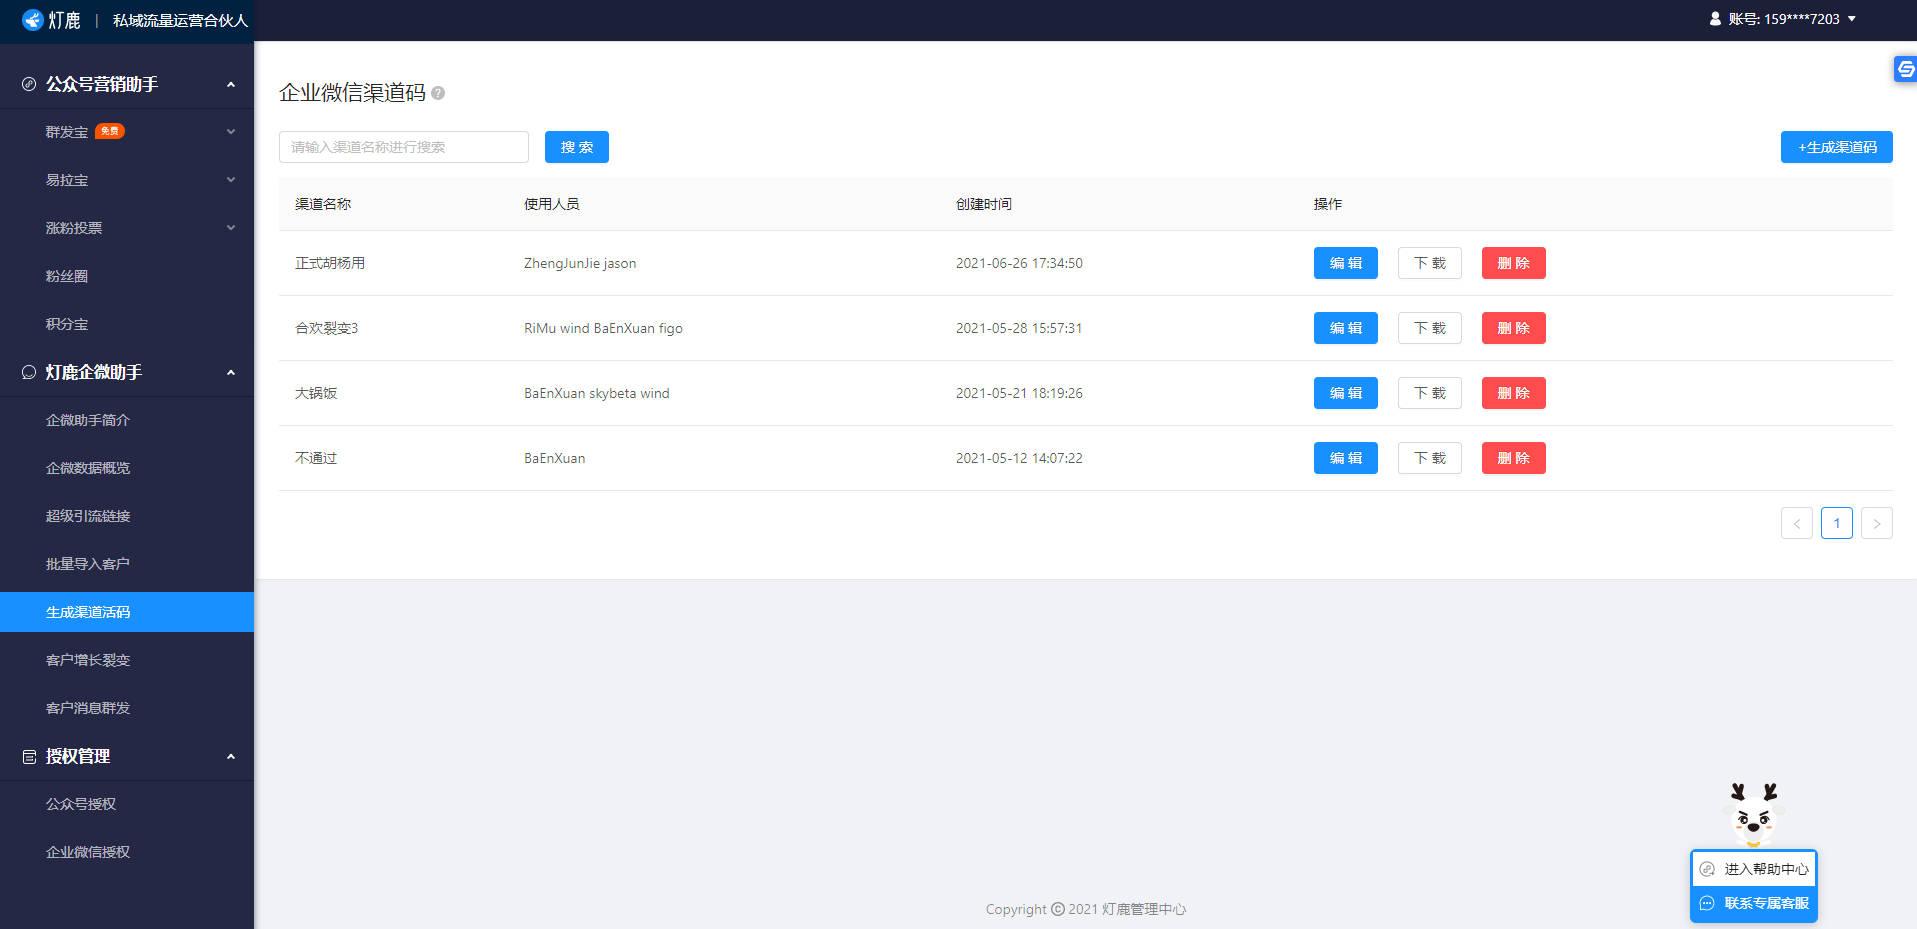Click the account user icon
1917x929 pixels.
click(1715, 19)
